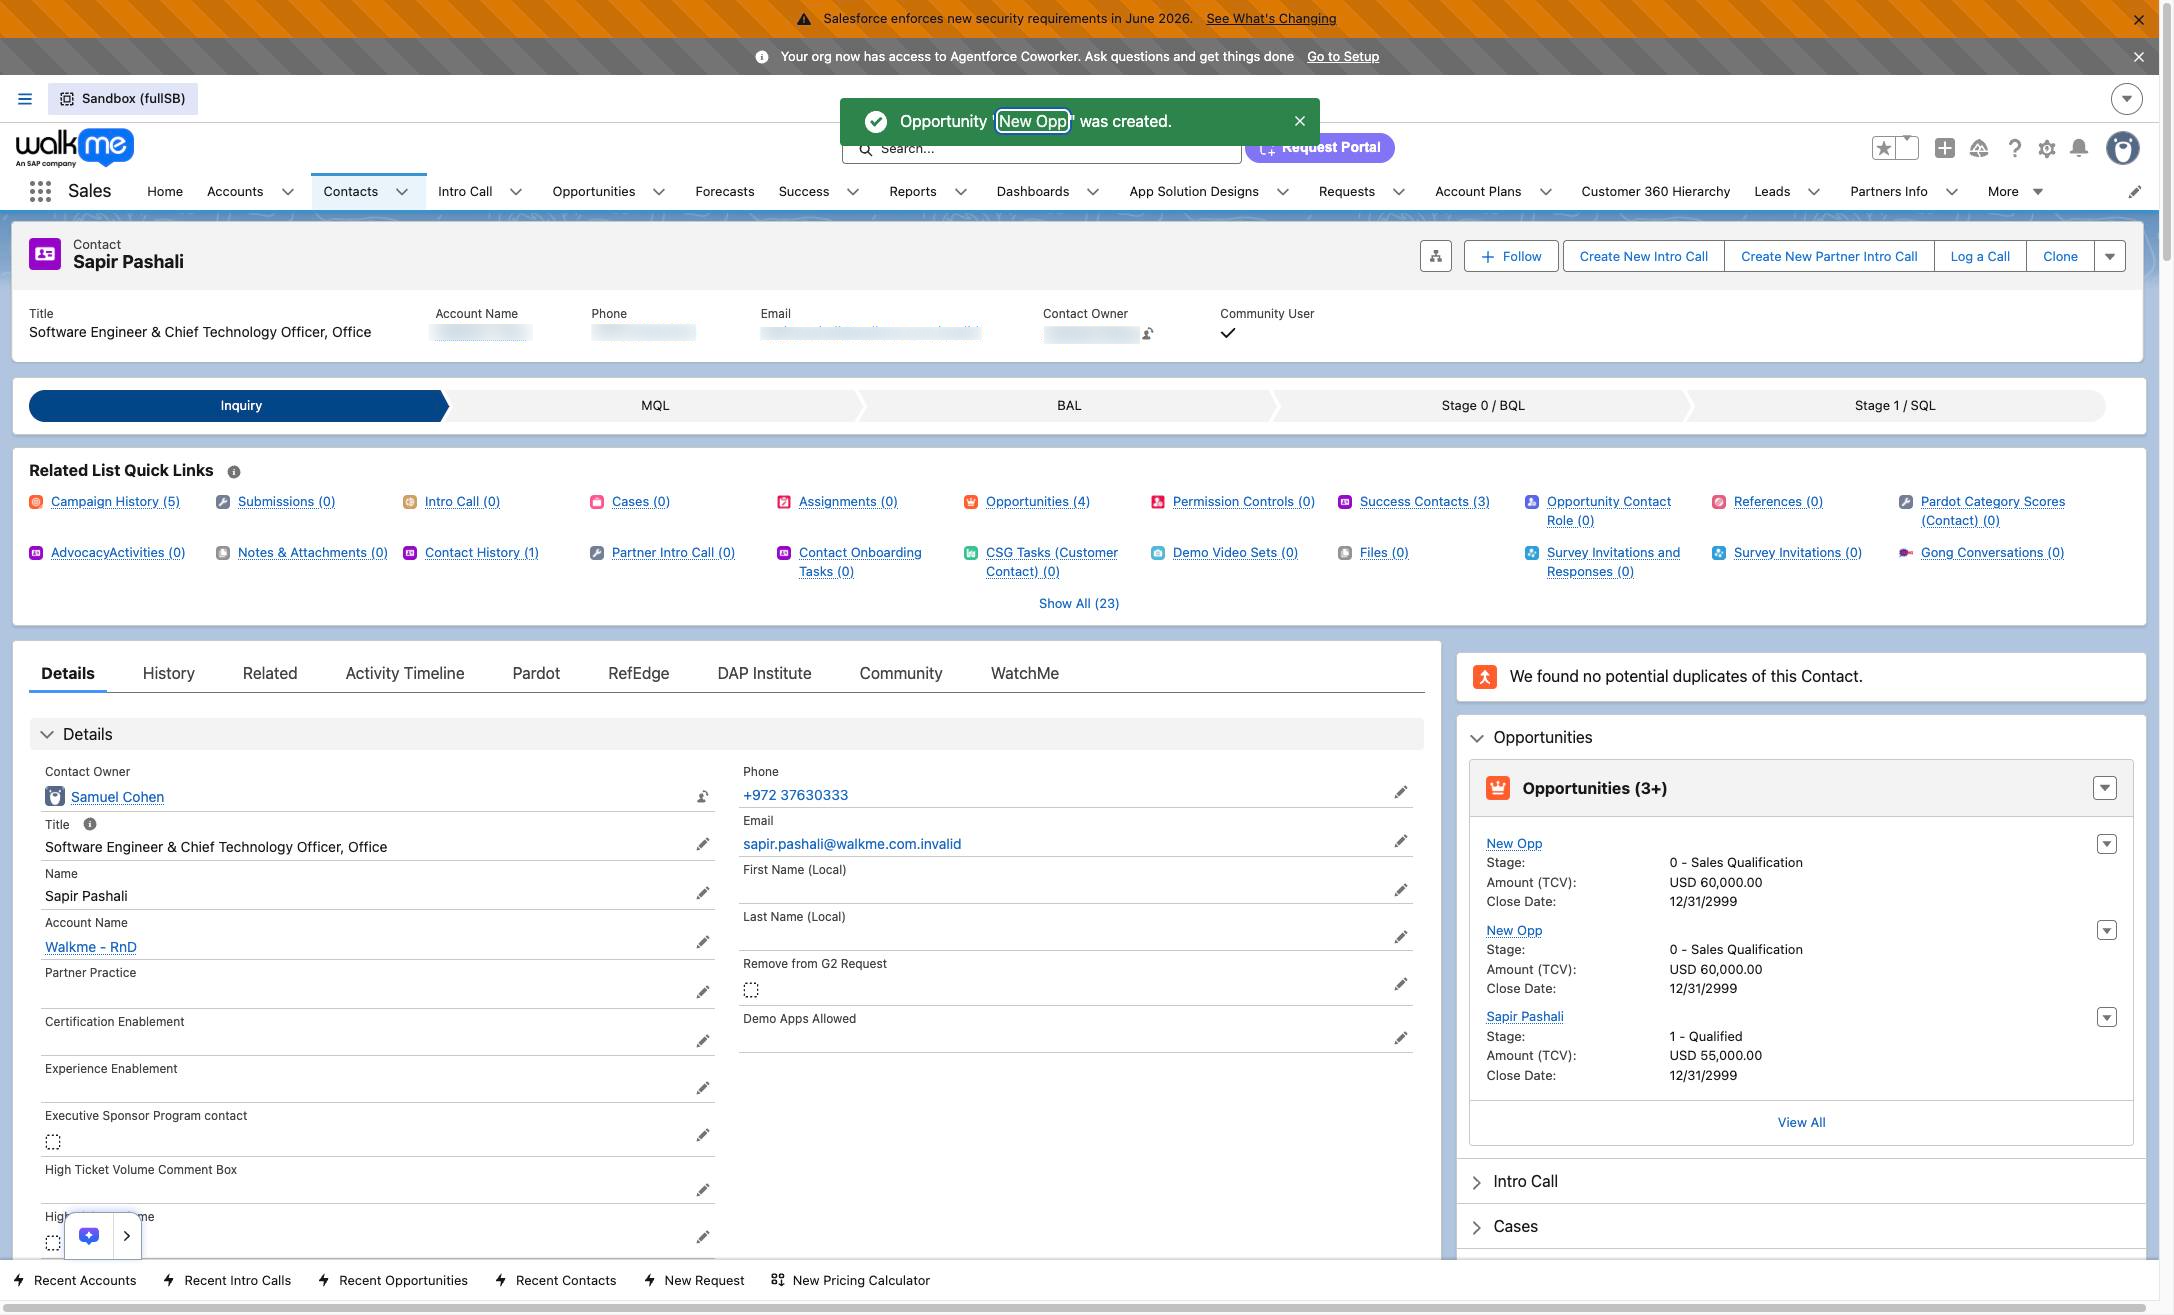
Task: Open the more actions dropdown beside Clone
Action: tap(2110, 256)
